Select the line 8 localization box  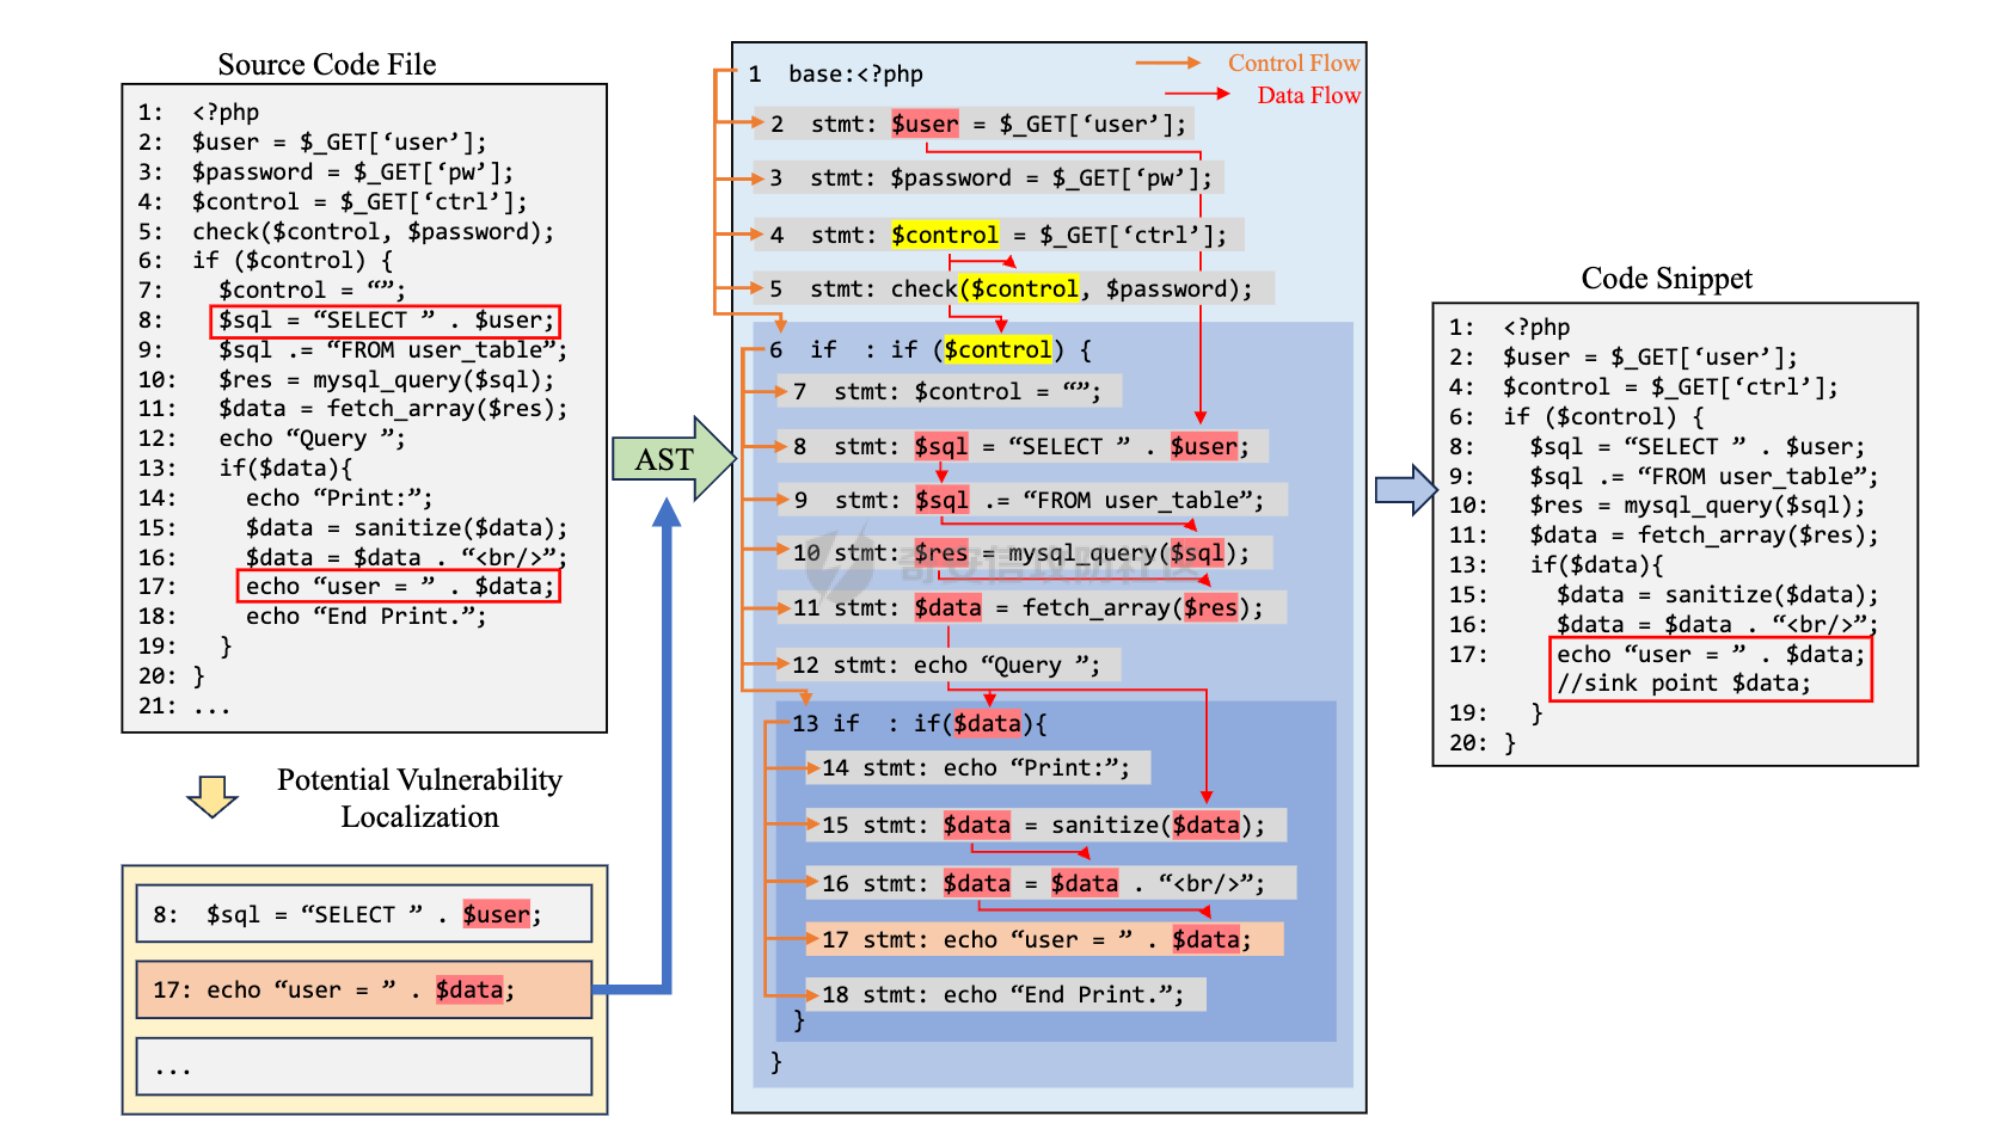coord(364,914)
